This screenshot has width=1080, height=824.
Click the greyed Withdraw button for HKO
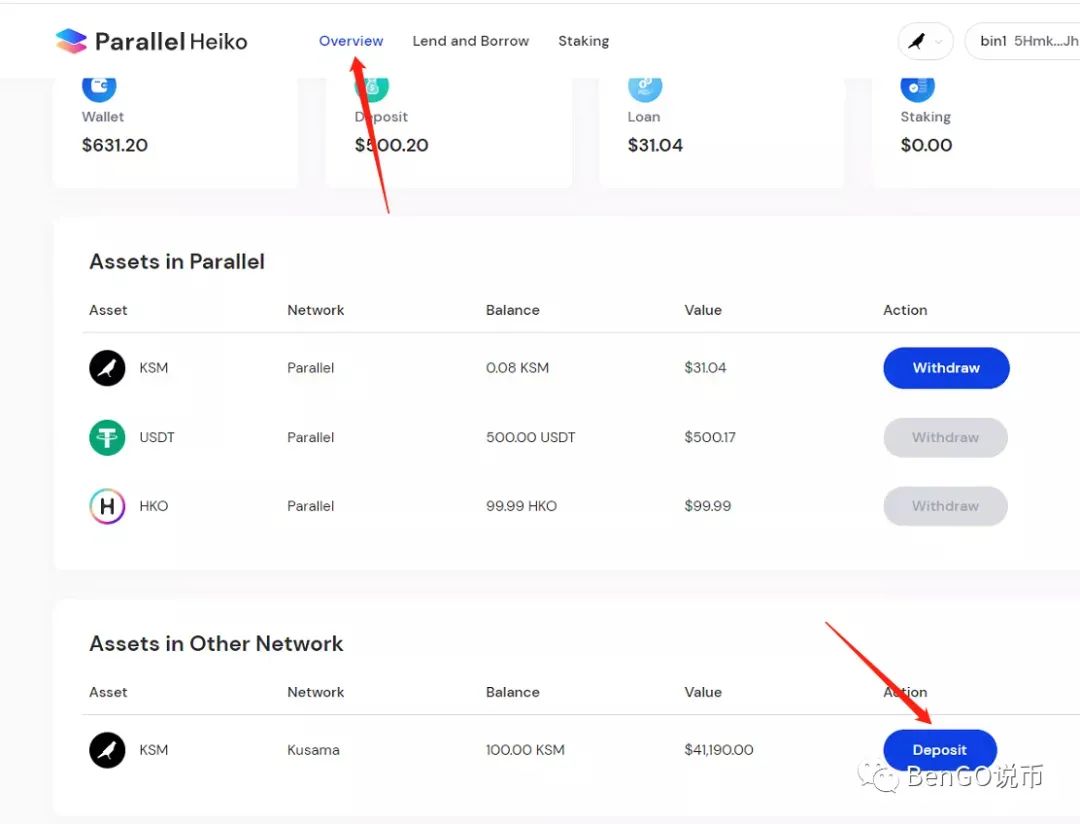coord(945,506)
